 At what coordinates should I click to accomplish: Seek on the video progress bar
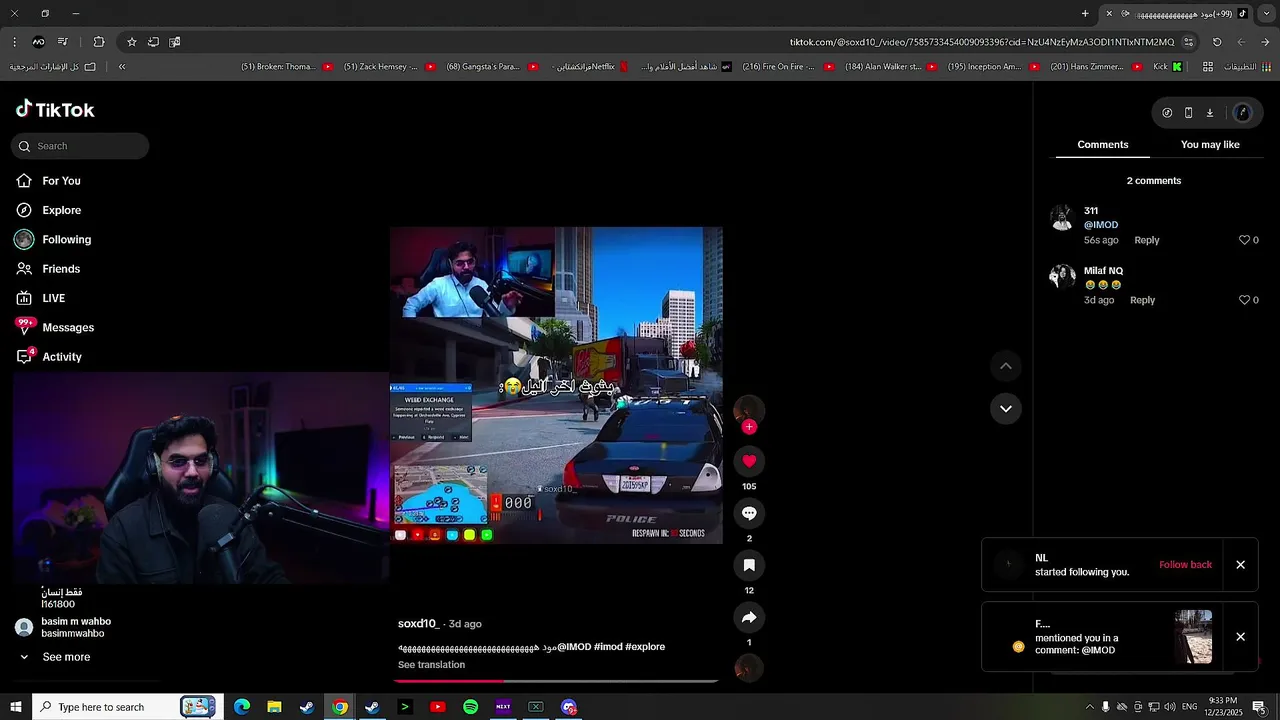point(555,681)
